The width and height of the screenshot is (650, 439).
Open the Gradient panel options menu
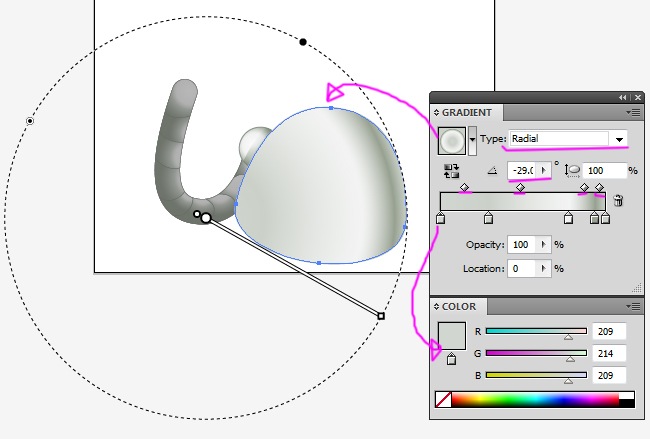pos(633,112)
